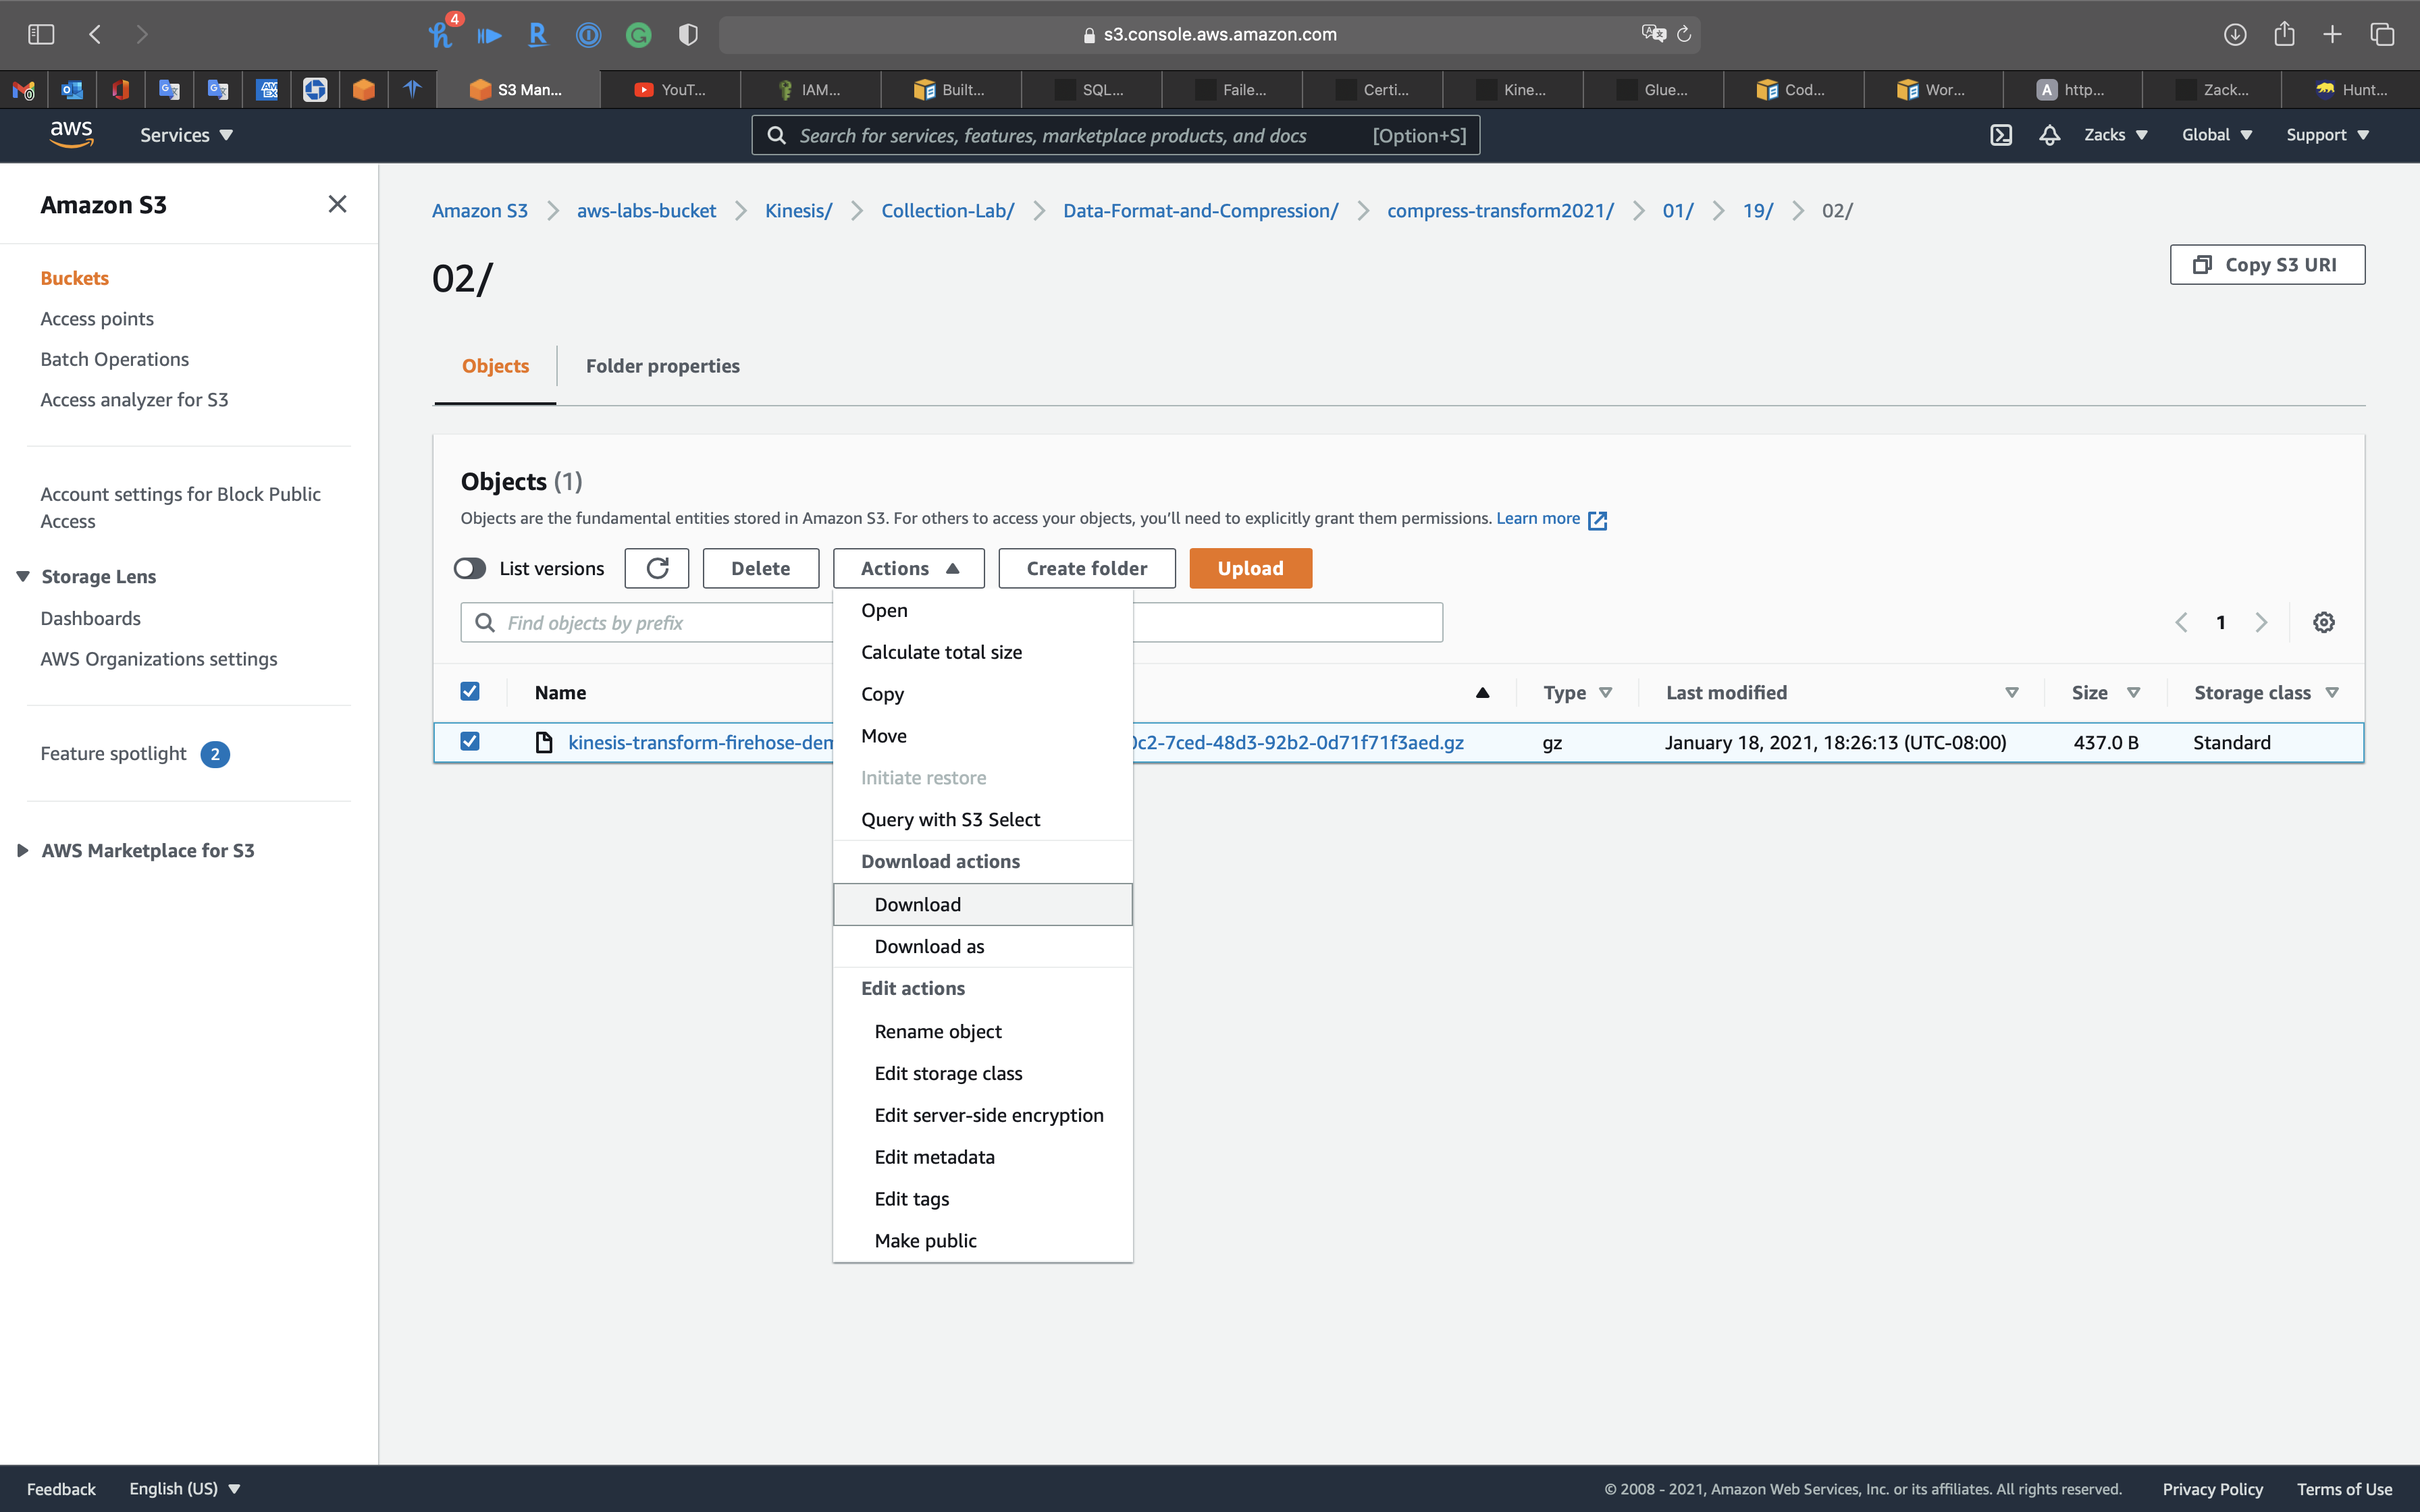Open aws-labs-bucket breadcrumb link
The width and height of the screenshot is (2420, 1512).
tap(646, 210)
